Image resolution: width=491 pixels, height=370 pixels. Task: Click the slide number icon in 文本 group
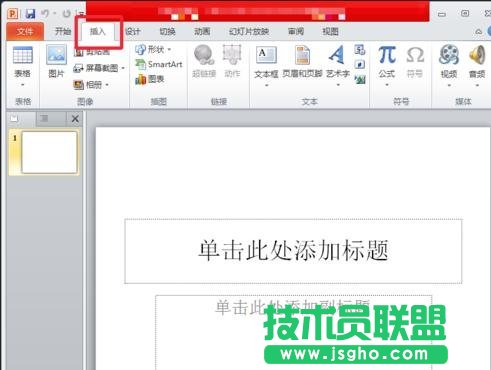360,64
